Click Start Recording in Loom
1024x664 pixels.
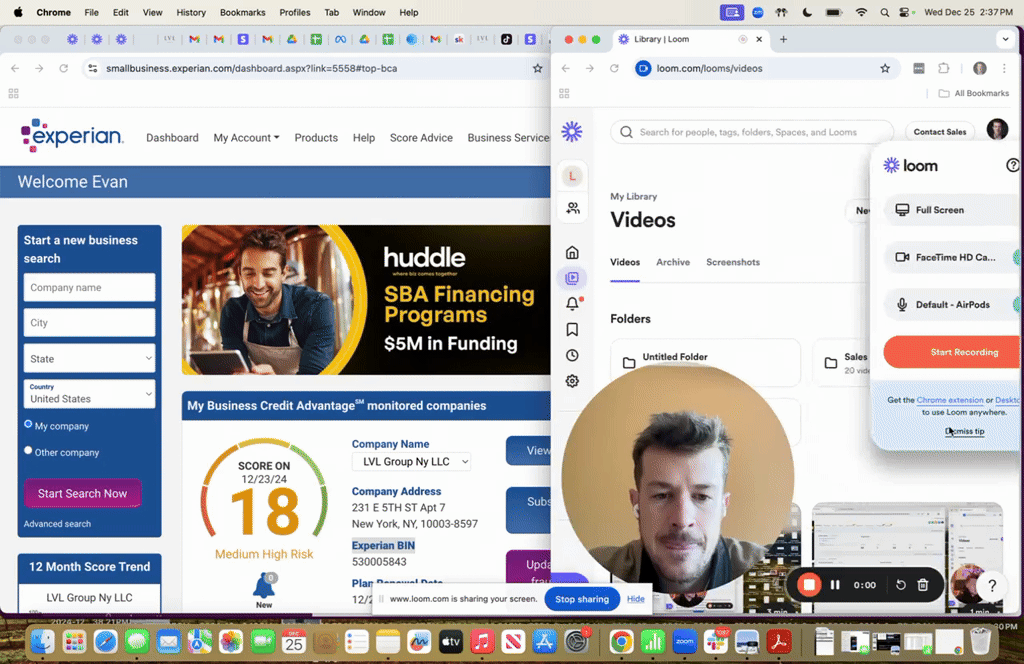click(x=952, y=352)
